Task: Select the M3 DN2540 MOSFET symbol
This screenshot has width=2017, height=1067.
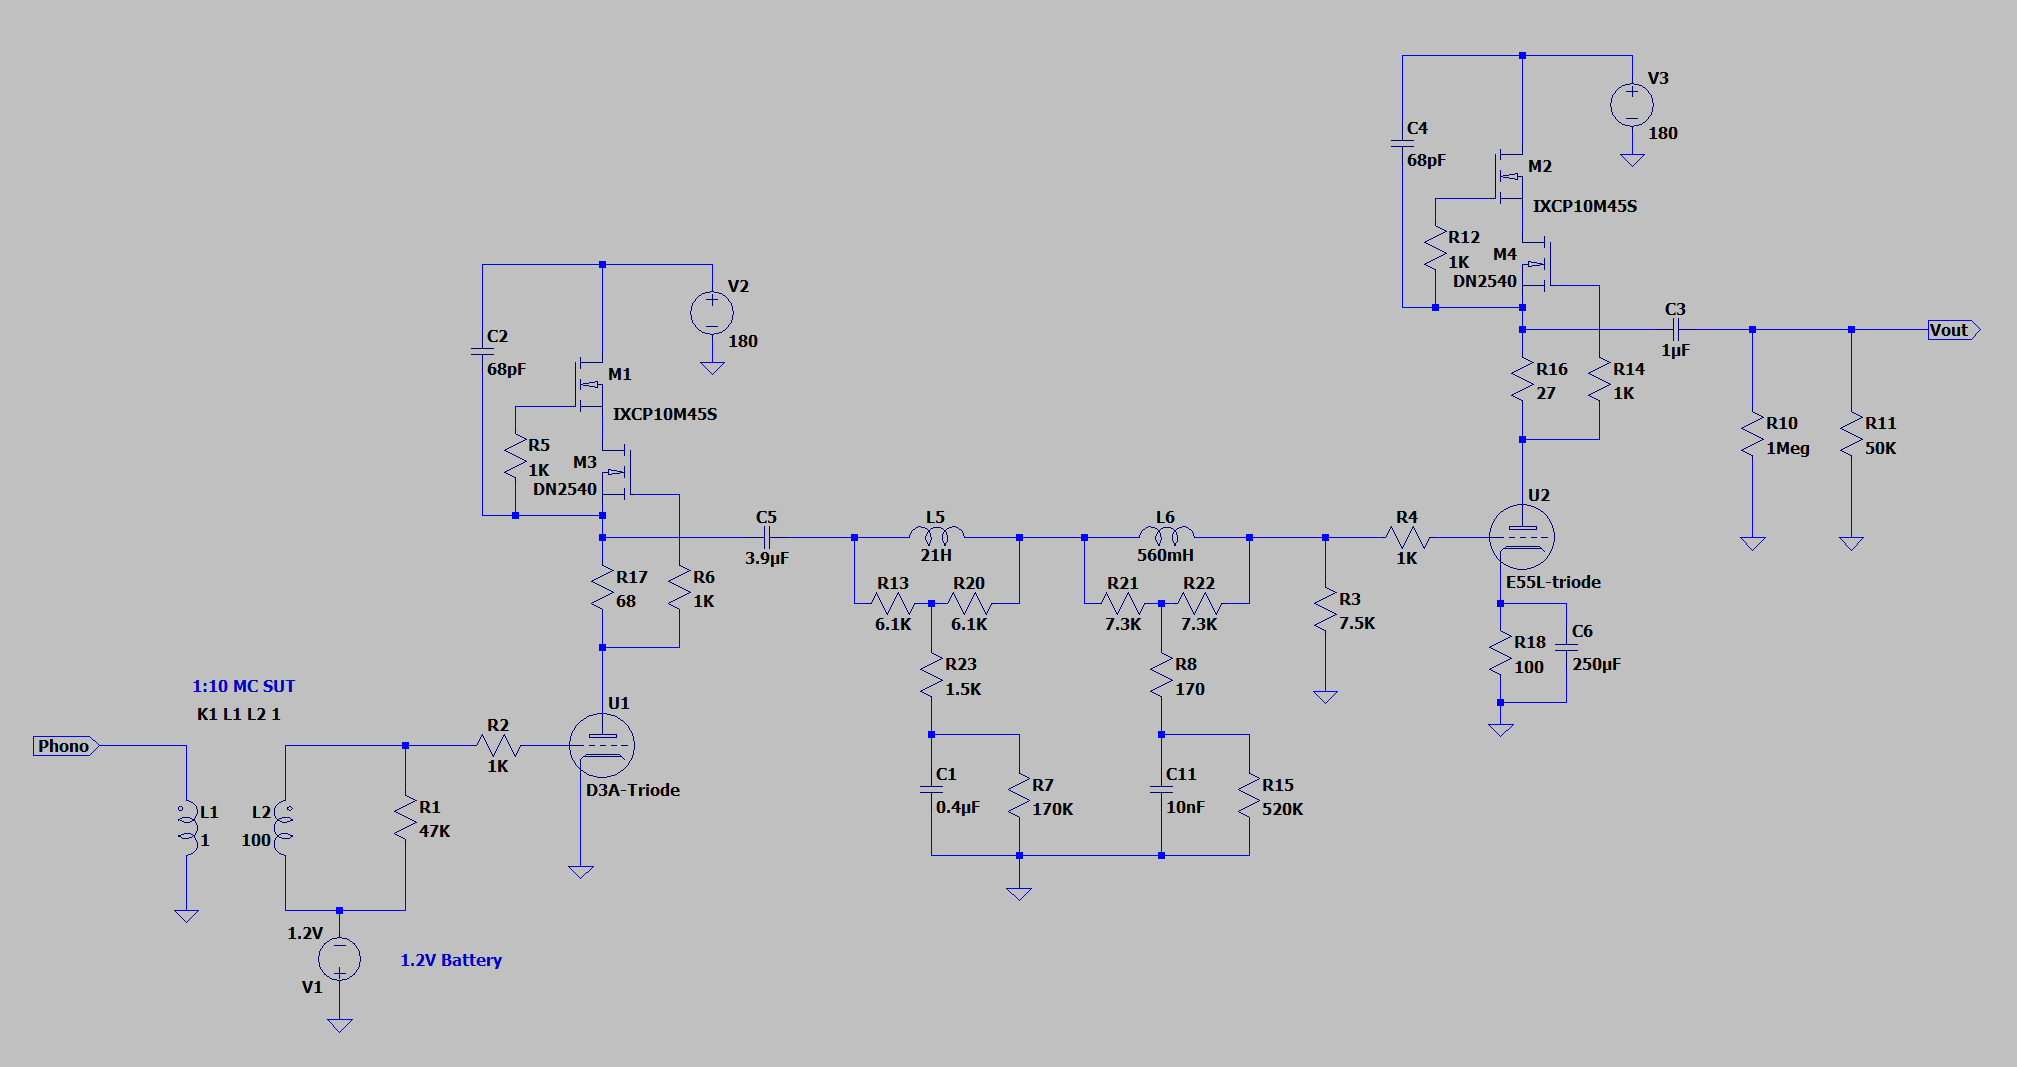Action: click(x=618, y=471)
